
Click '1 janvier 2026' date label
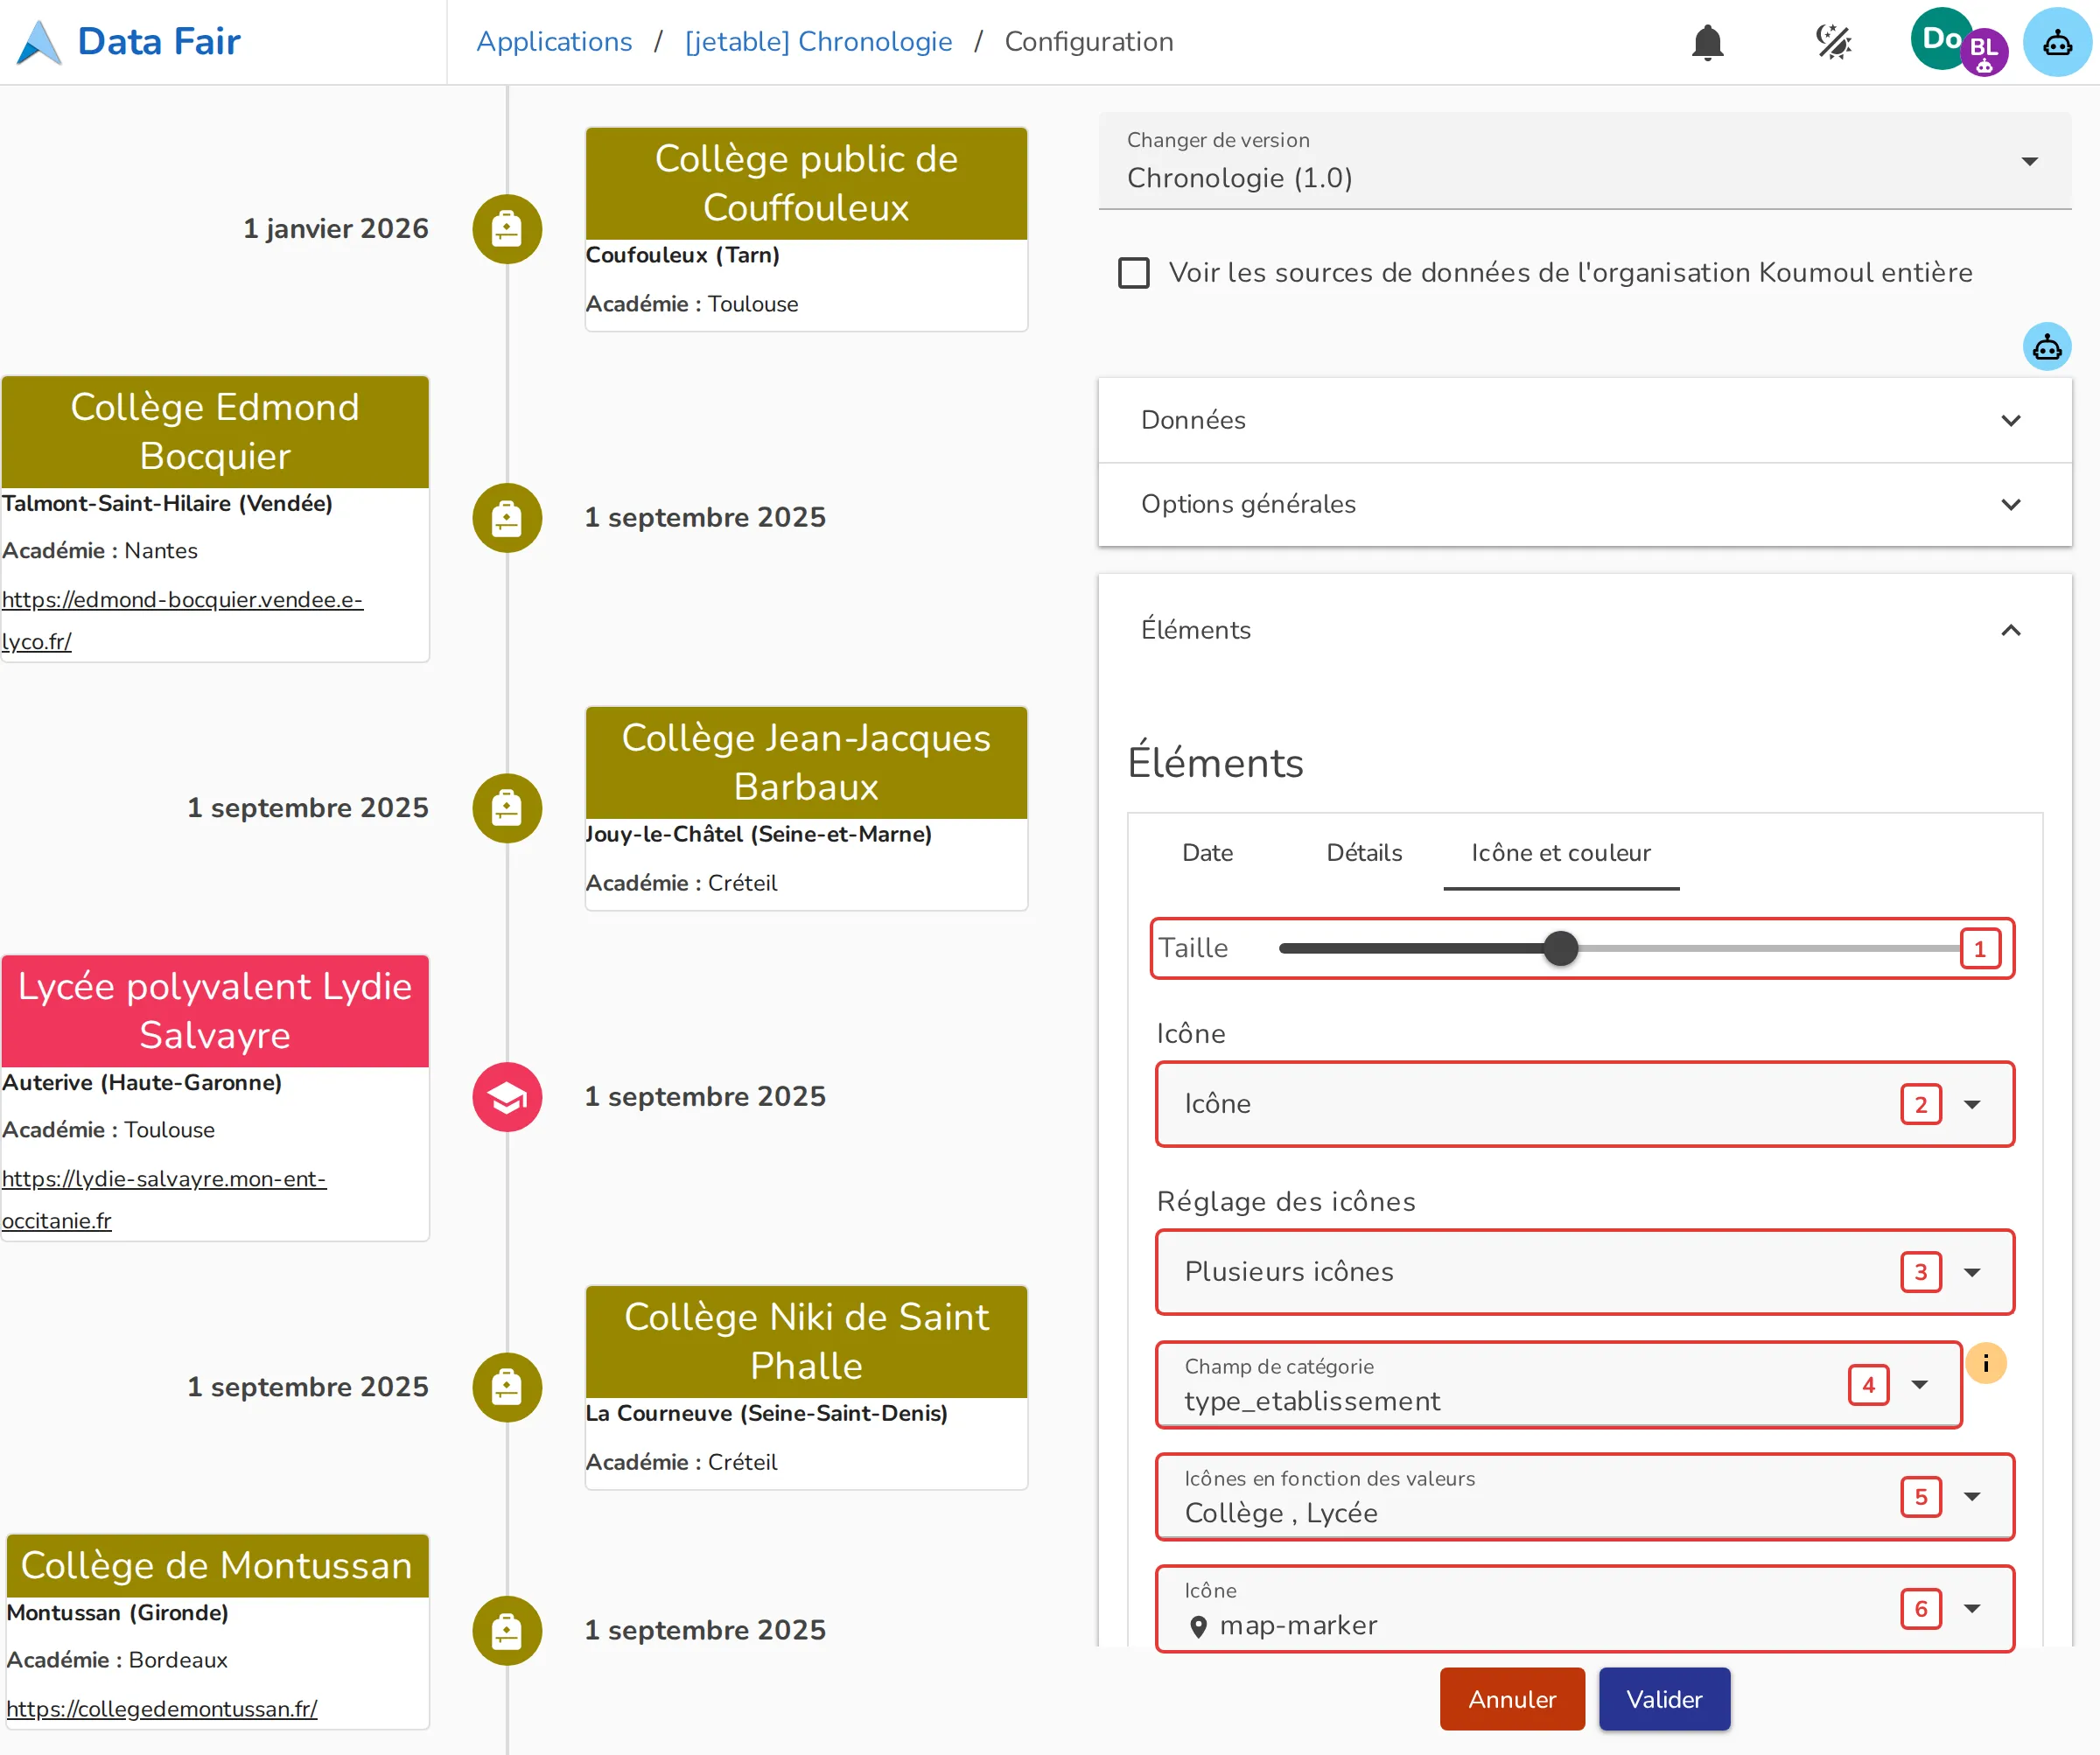(336, 229)
